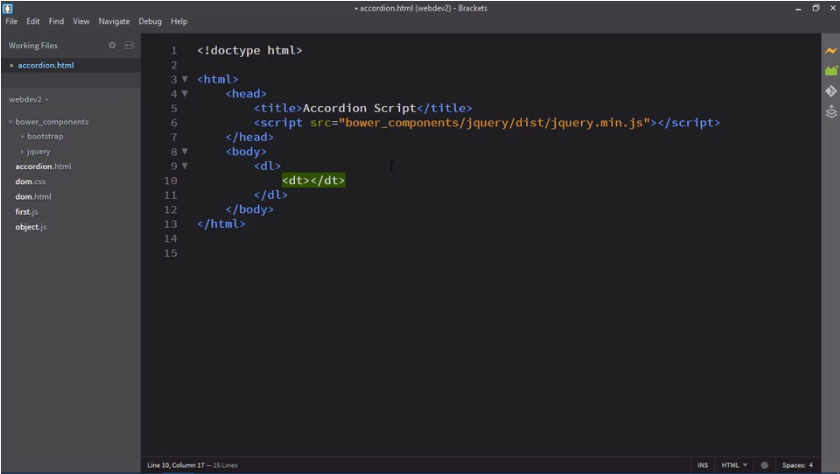Open the Navigate menu

click(x=114, y=21)
